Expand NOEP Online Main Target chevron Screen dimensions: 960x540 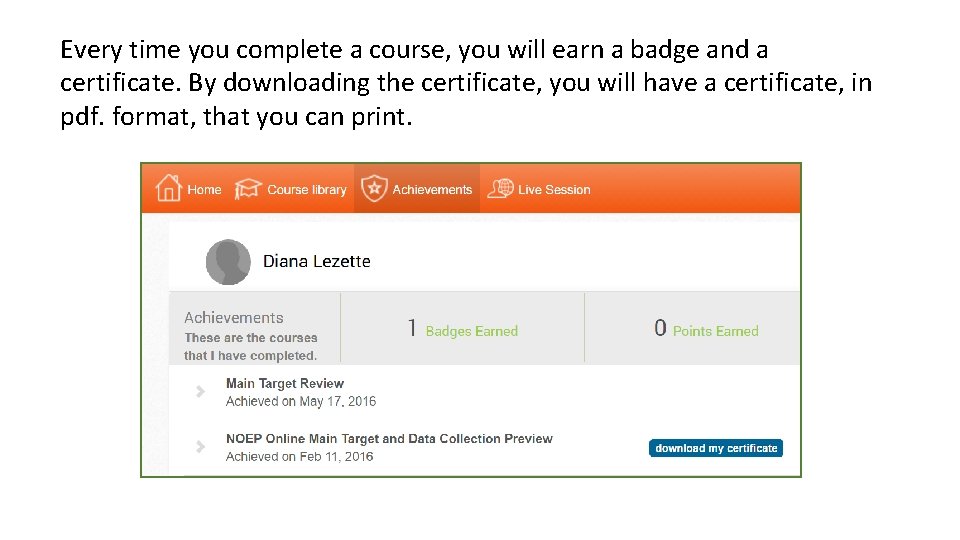[201, 446]
